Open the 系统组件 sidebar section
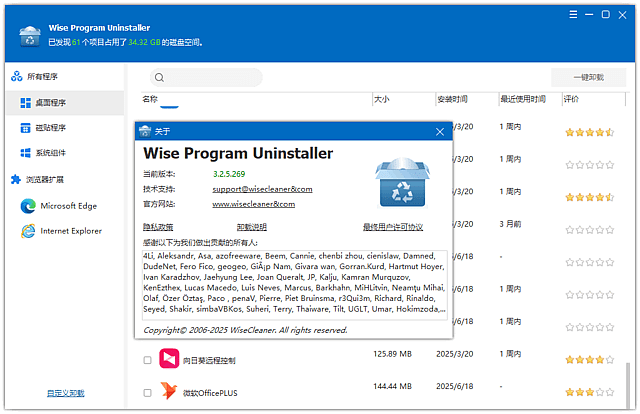 click(x=46, y=153)
